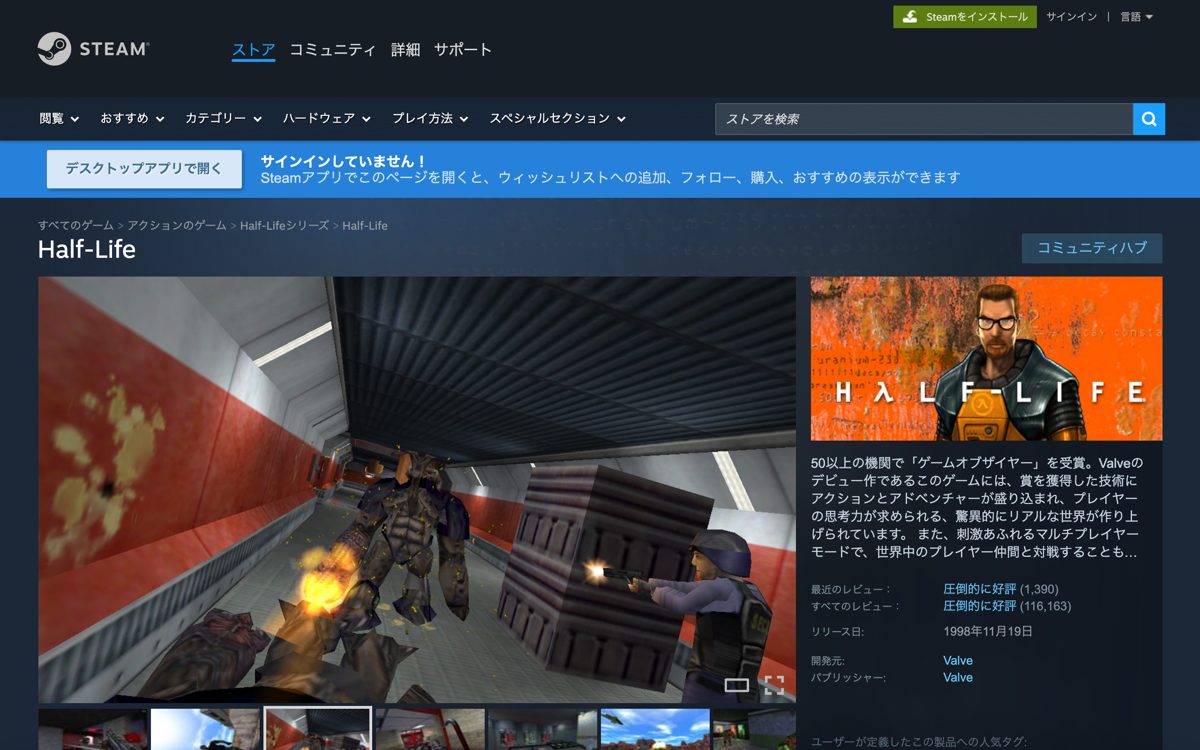Expand the カテゴリー menu
The width and height of the screenshot is (1200, 750).
223,118
